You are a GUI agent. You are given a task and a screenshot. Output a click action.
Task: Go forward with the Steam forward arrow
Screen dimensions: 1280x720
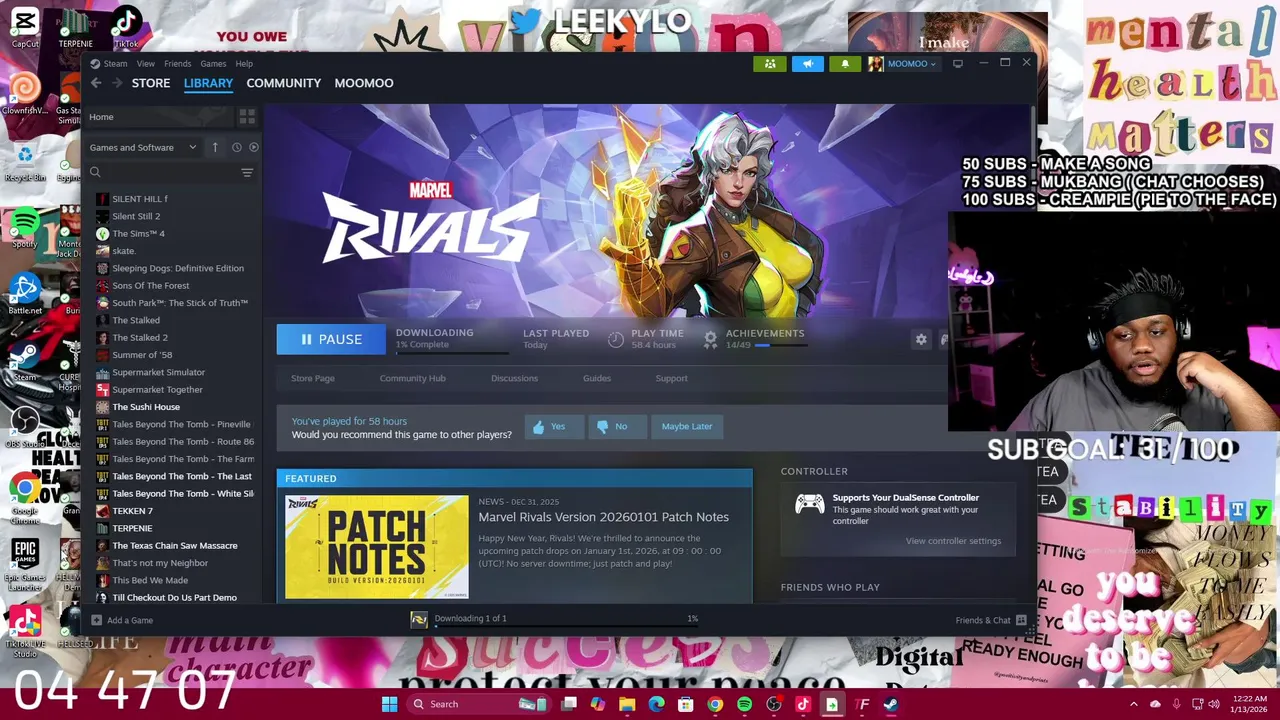pyautogui.click(x=117, y=83)
